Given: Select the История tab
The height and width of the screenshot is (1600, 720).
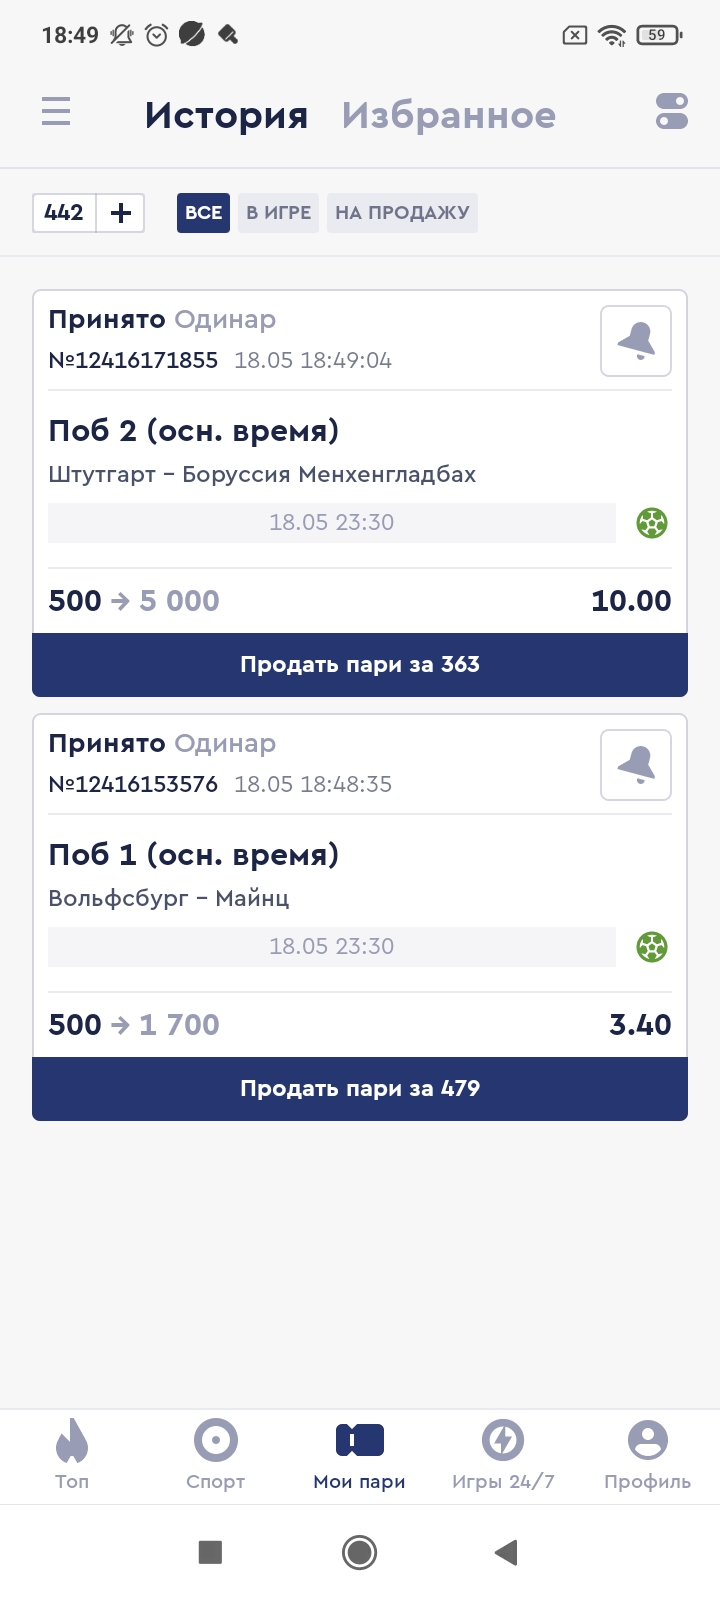Looking at the screenshot, I should tap(226, 116).
